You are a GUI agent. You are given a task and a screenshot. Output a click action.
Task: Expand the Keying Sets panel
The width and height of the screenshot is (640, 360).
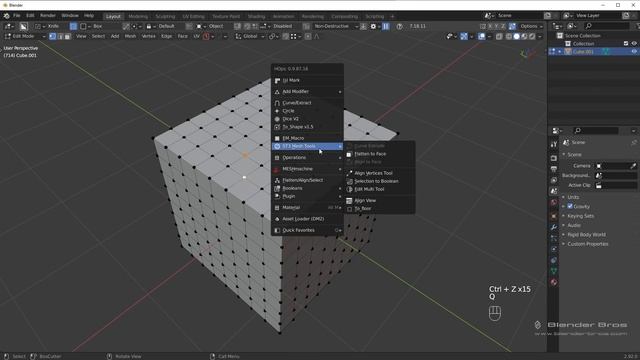click(580, 216)
